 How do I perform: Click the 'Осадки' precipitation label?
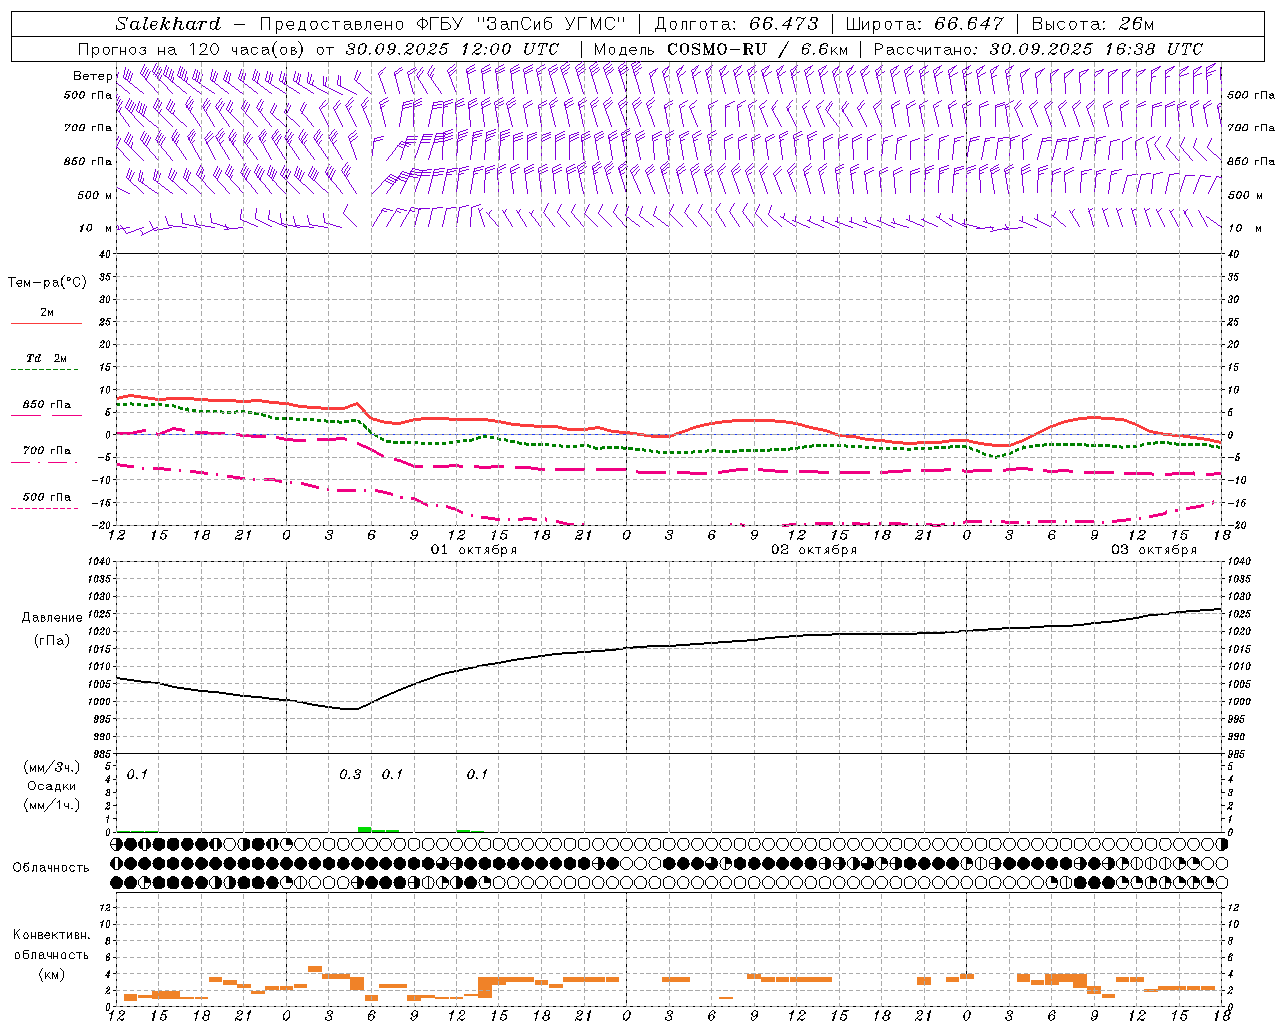tap(52, 786)
